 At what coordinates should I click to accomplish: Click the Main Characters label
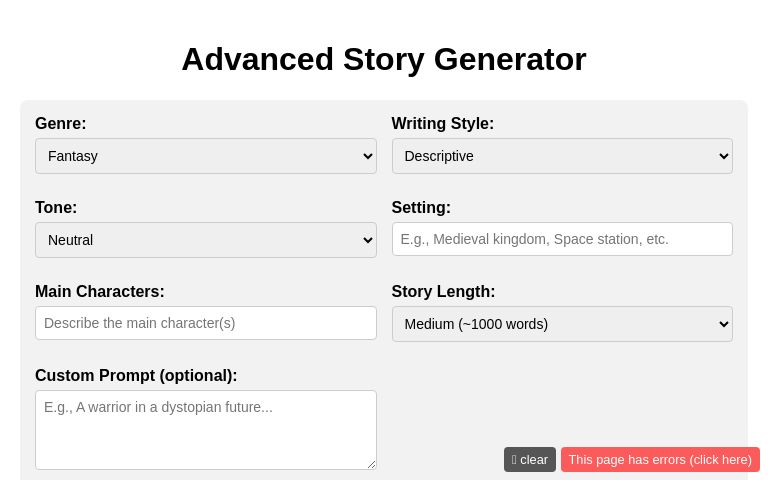[x=100, y=292]
